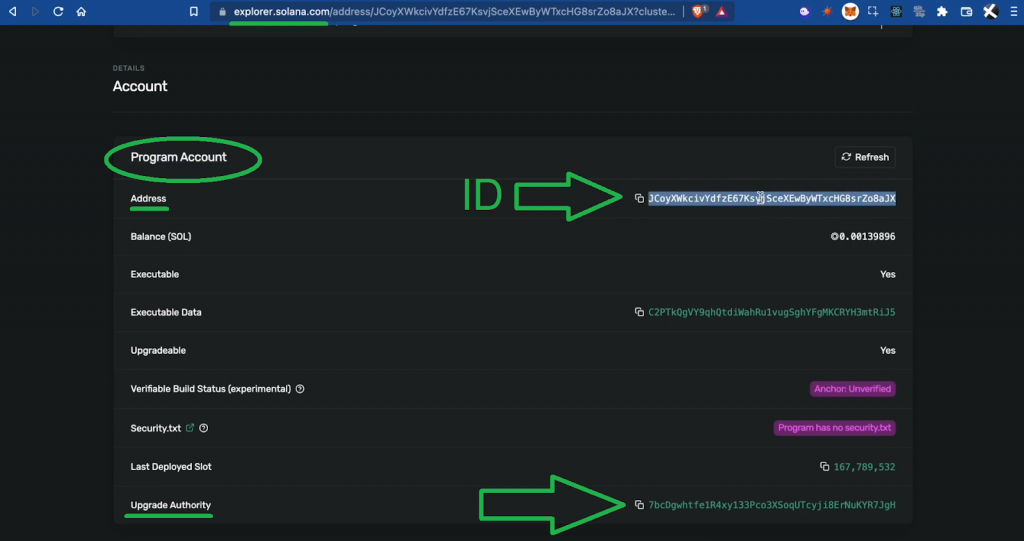Copy the Last Deployed Slot number
1024x541 pixels.
pyautogui.click(x=825, y=467)
